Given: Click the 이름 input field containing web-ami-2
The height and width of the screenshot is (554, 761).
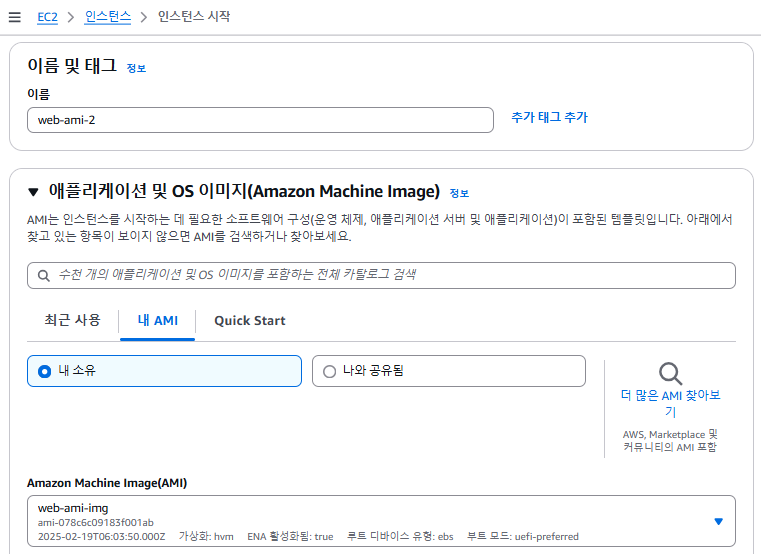Looking at the screenshot, I should tap(260, 120).
